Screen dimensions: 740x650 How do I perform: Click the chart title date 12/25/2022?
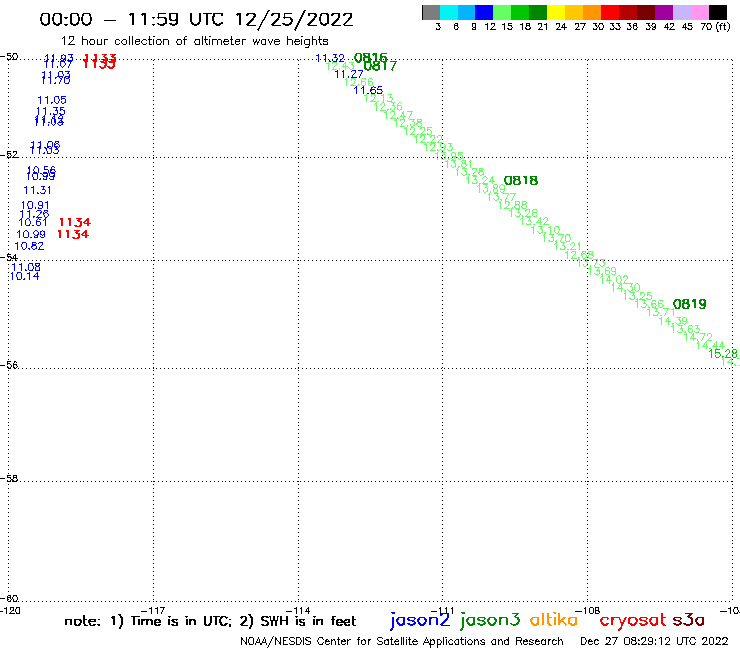pos(294,20)
